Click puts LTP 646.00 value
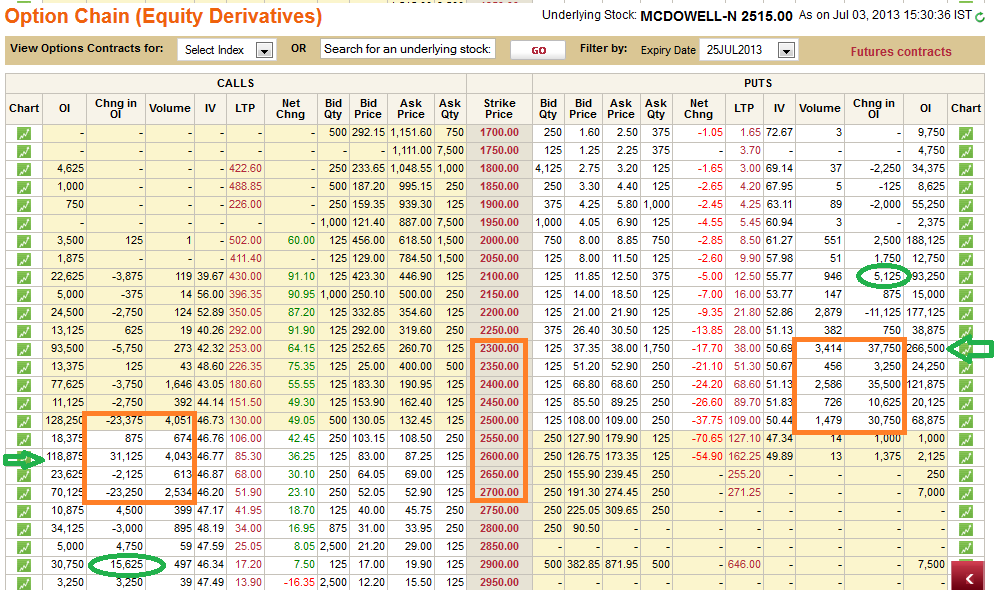Image resolution: width=997 pixels, height=590 pixels. click(x=745, y=564)
